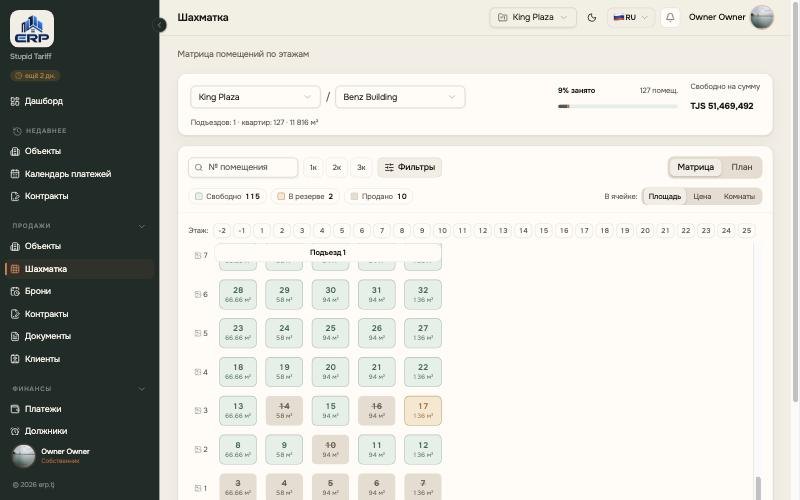Open Документы in the sidebar

(47, 336)
